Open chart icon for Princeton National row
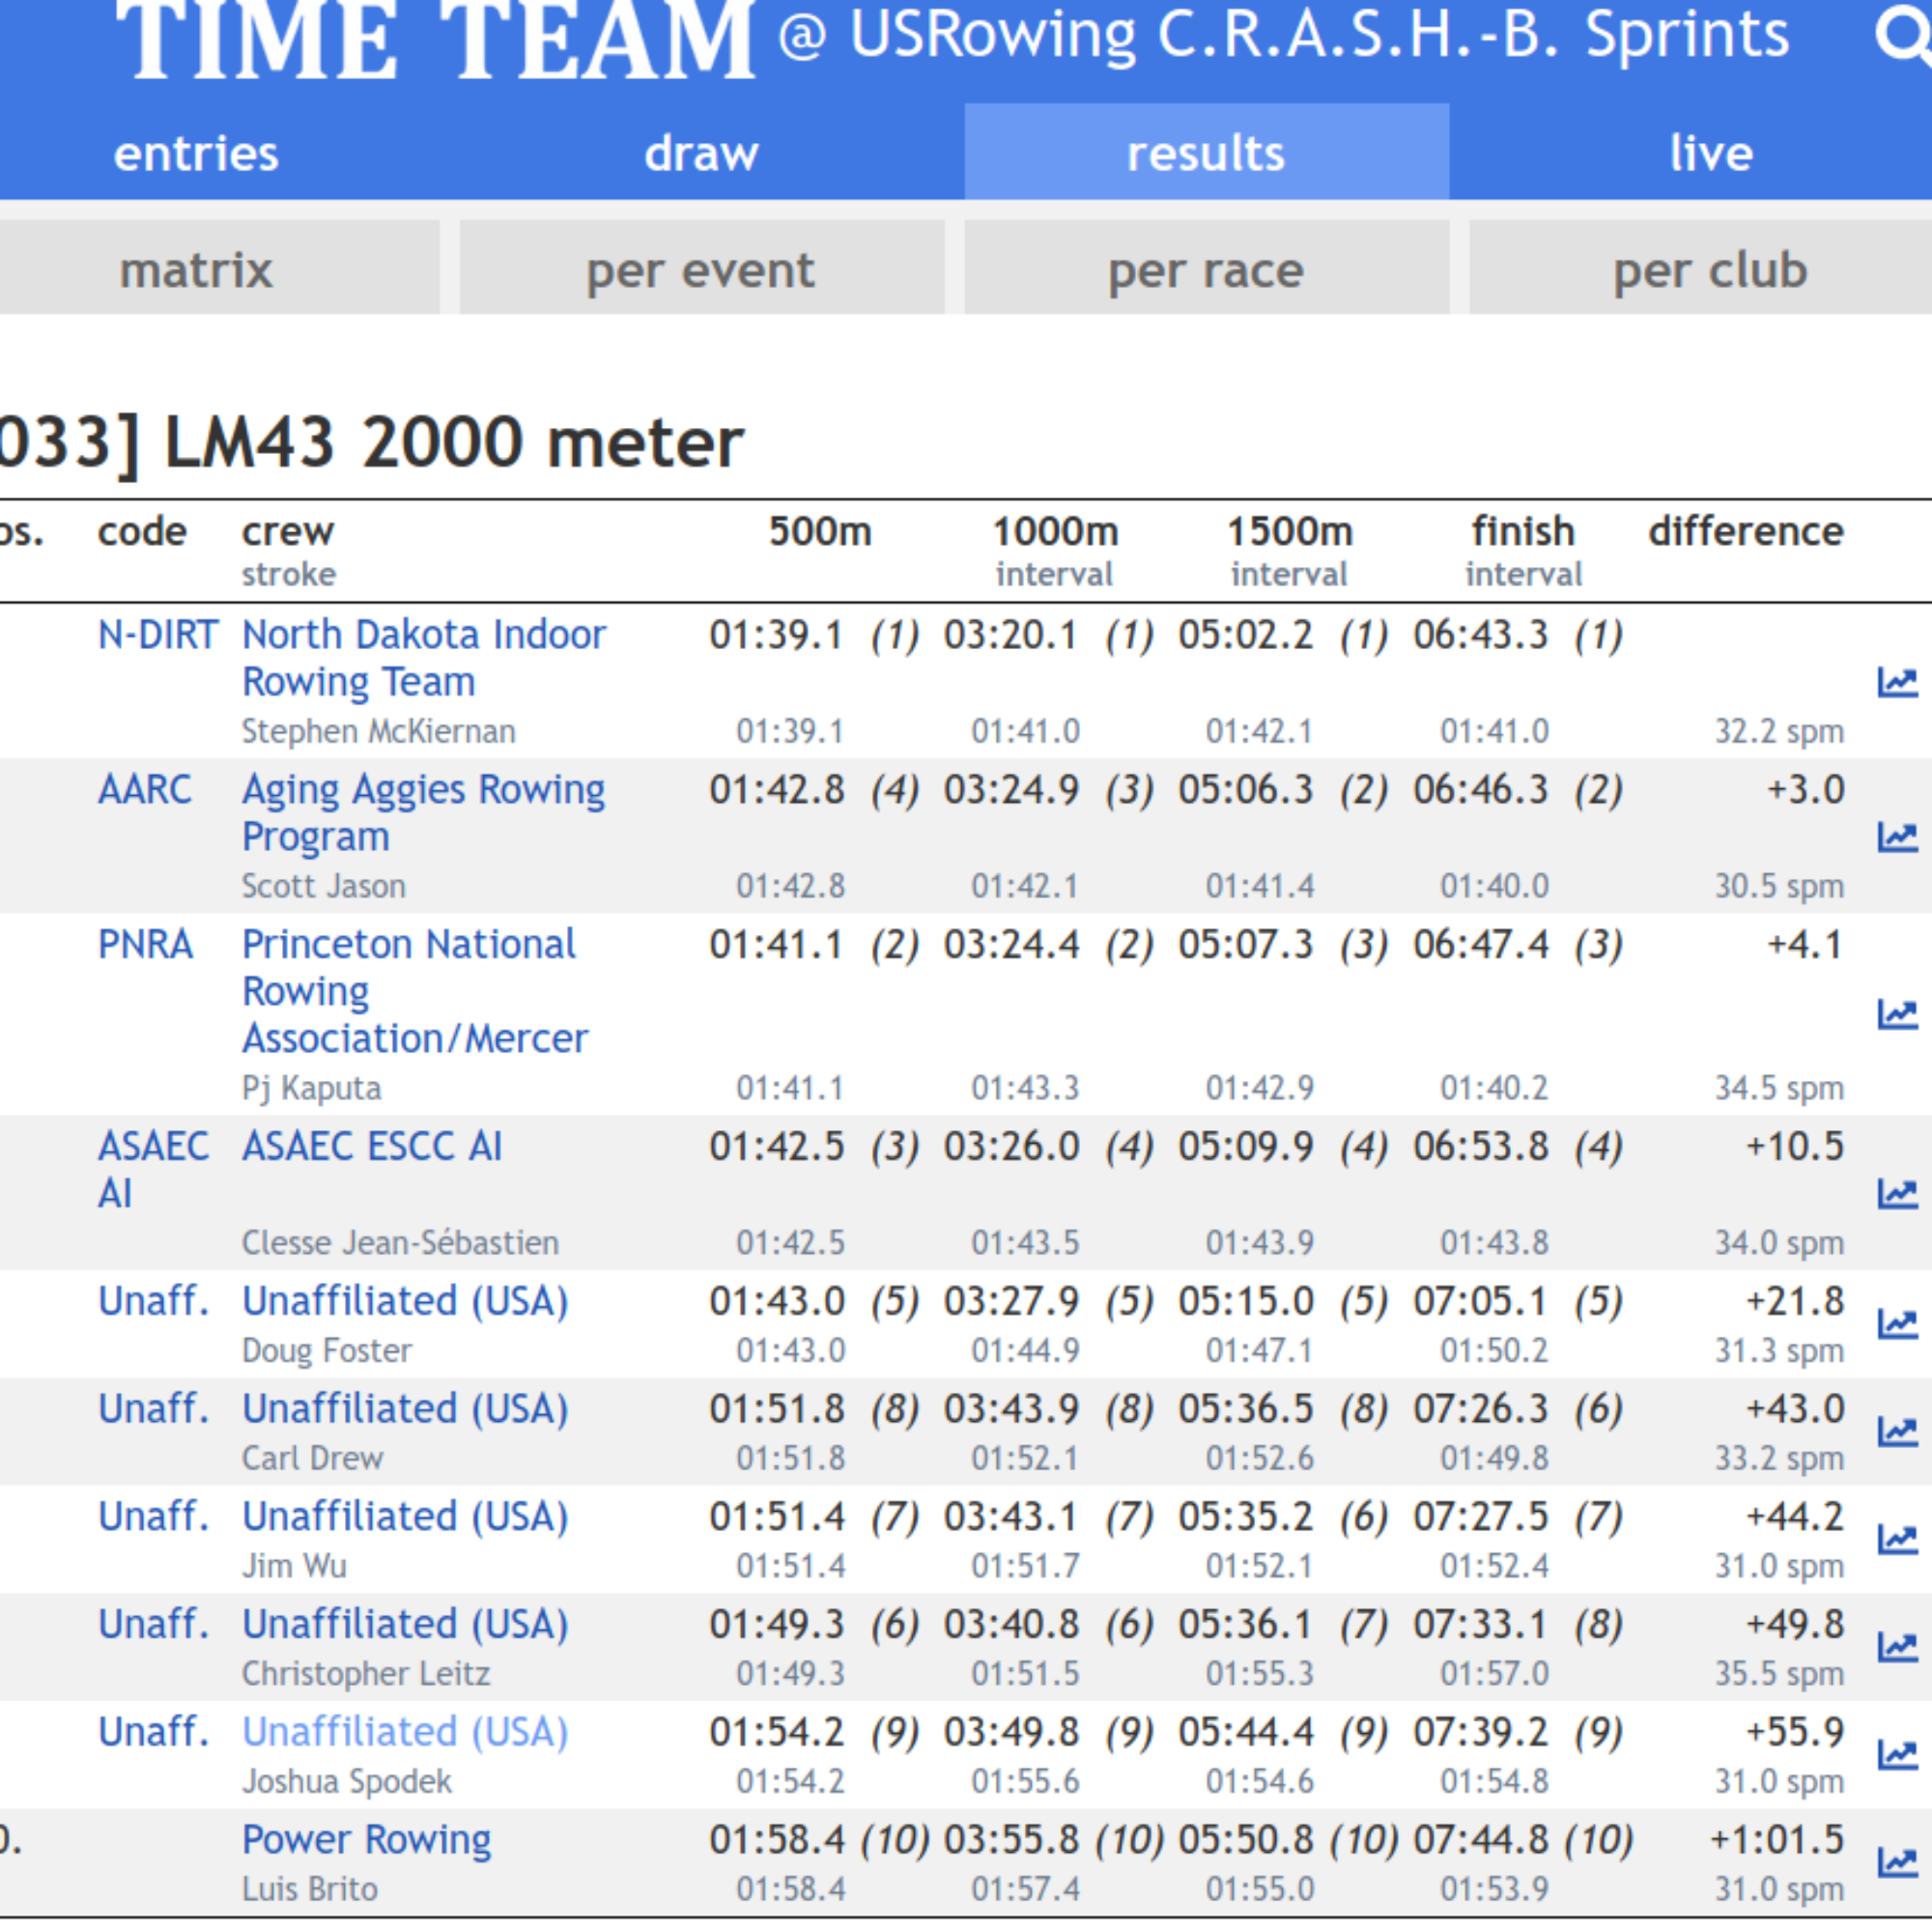The height and width of the screenshot is (1932, 1932). tap(1897, 1014)
